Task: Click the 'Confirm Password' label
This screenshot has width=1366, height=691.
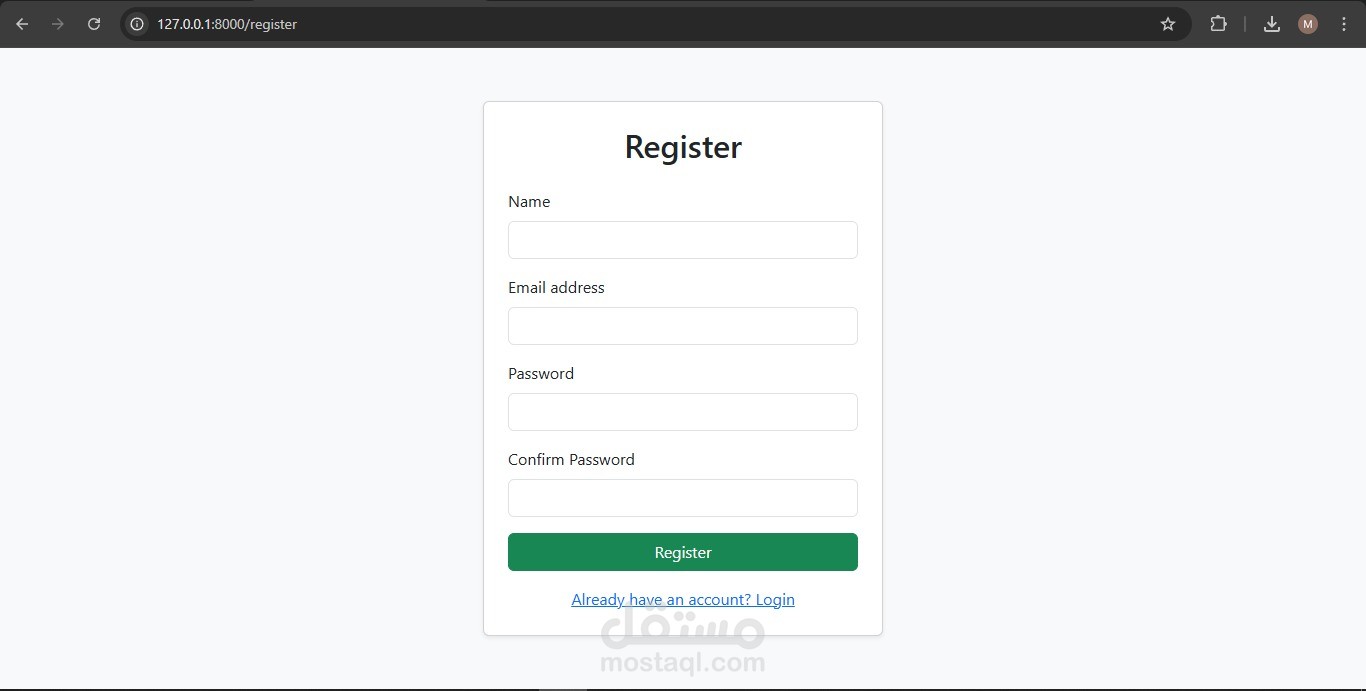Action: (571, 460)
